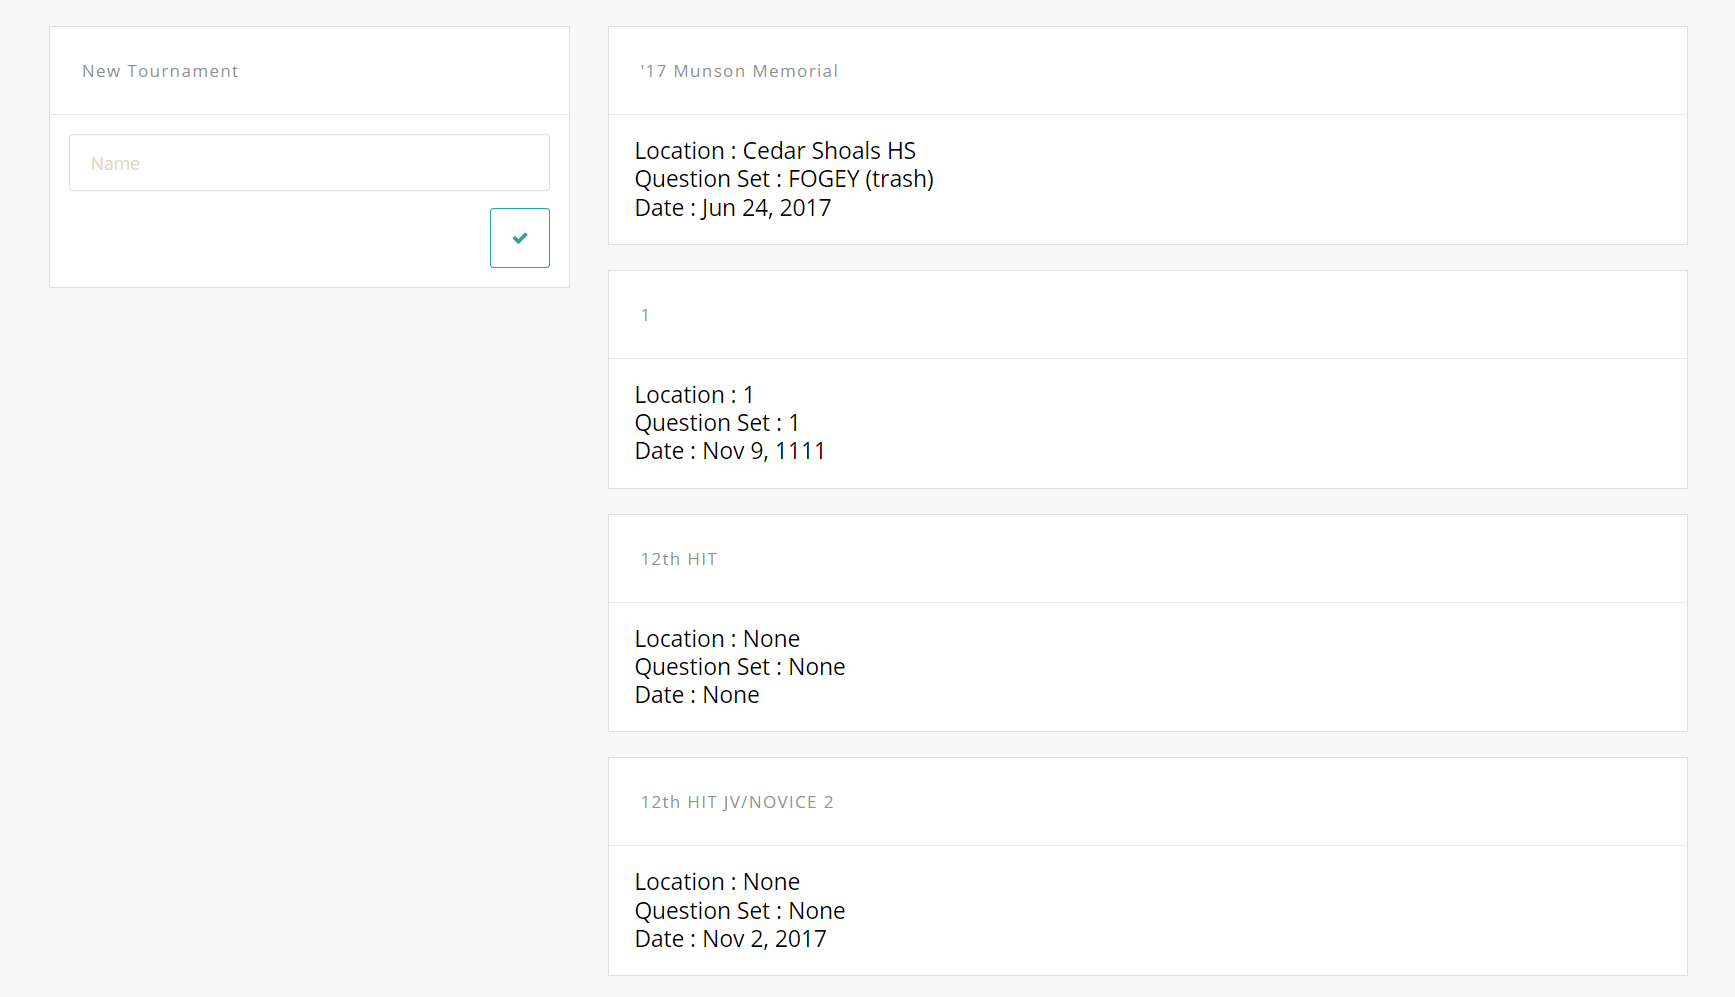
Task: Click Question Set : None in JV/NOVICE 2 card
Action: pos(740,911)
